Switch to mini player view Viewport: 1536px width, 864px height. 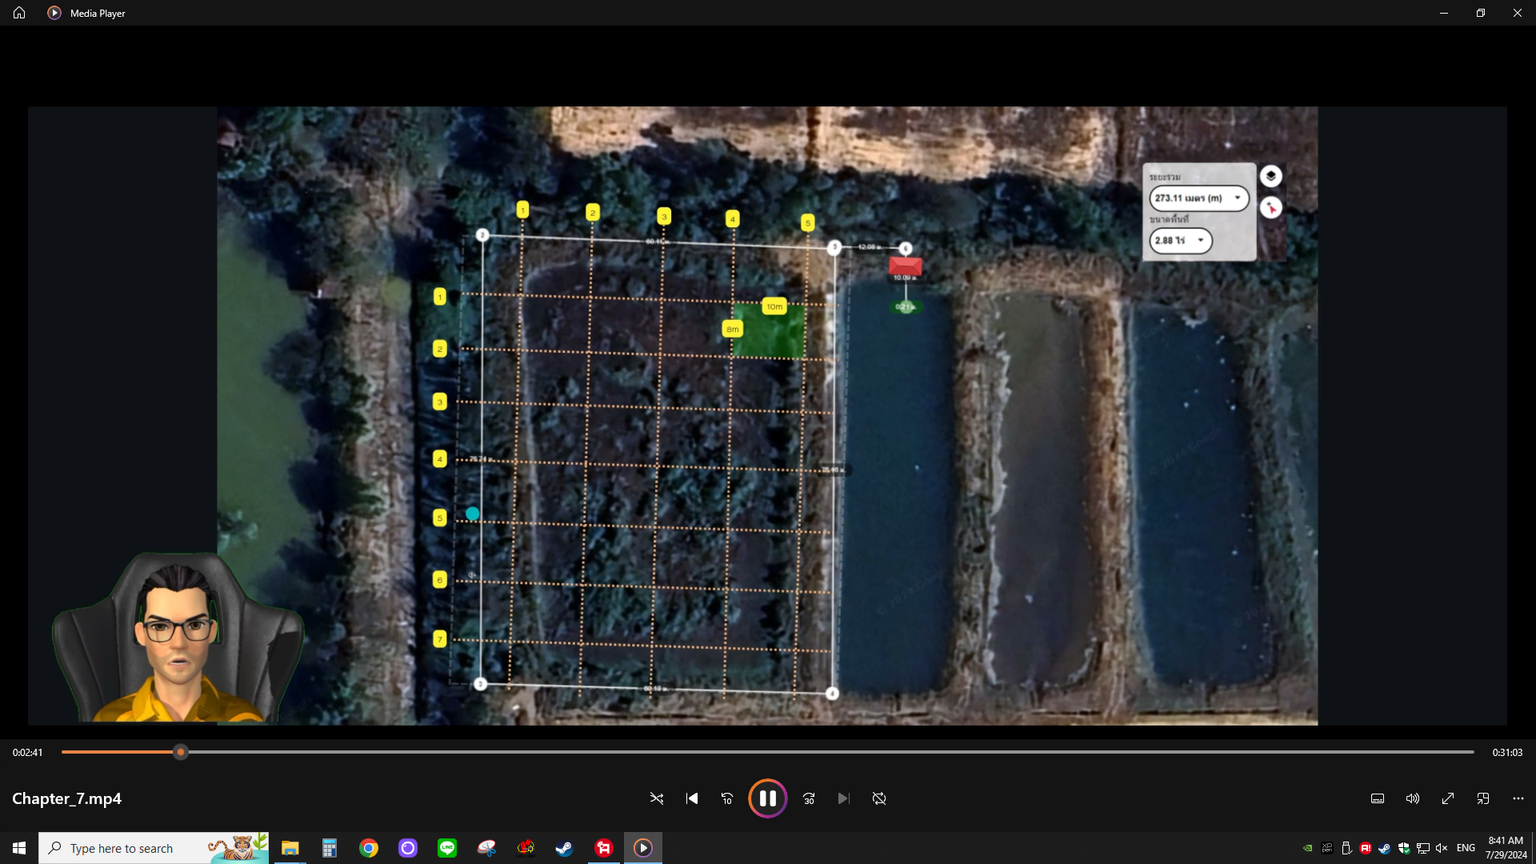1483,798
